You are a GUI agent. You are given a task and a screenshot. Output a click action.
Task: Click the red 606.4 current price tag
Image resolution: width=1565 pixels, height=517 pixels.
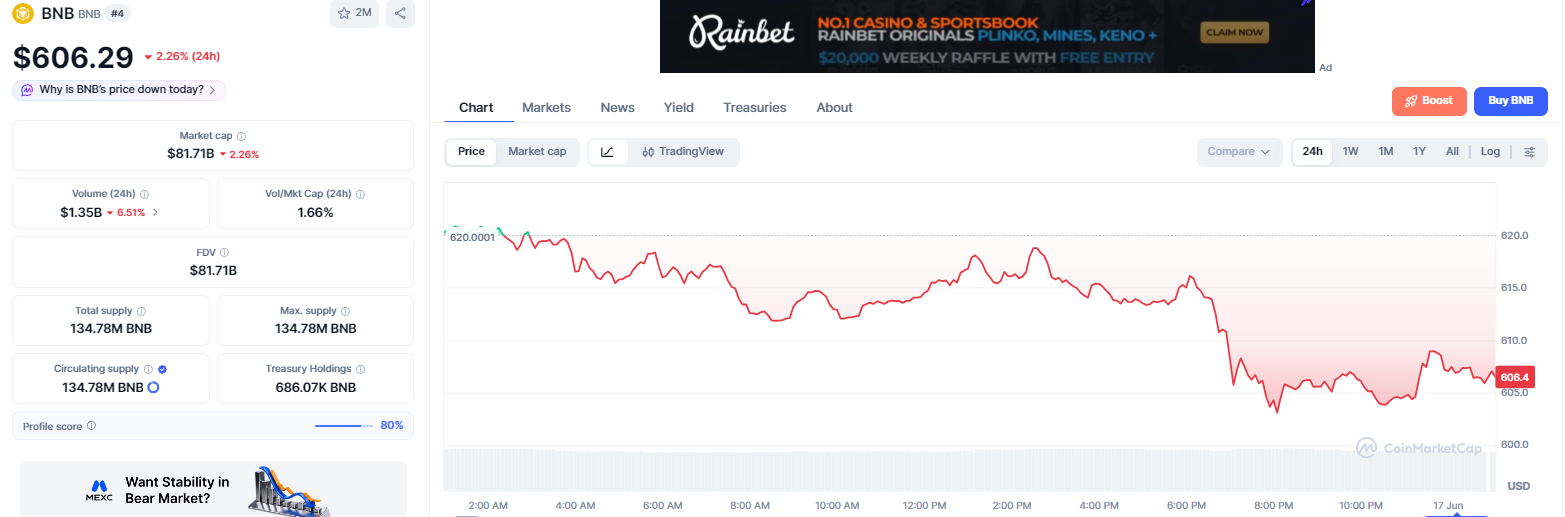tap(1515, 377)
